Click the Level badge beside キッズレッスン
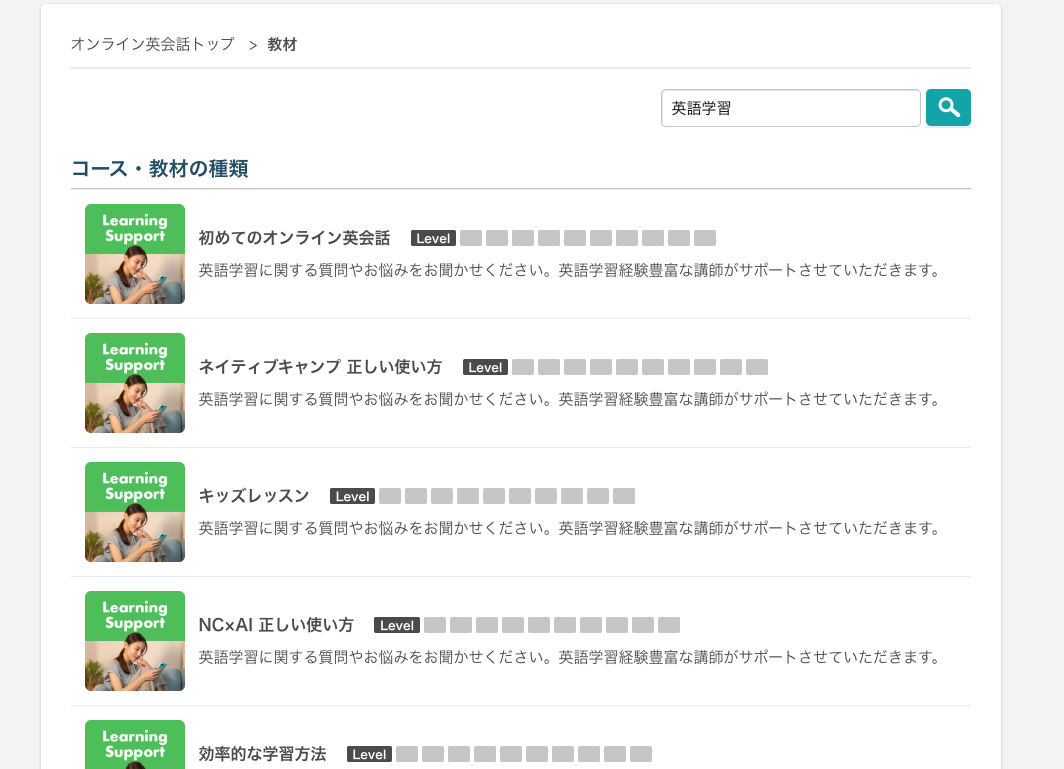This screenshot has width=1064, height=769. click(352, 496)
